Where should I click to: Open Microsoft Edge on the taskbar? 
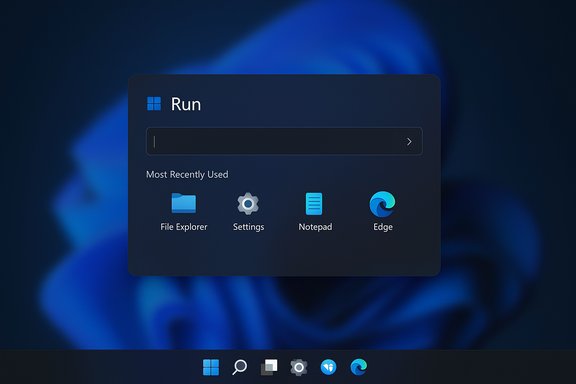point(359,367)
